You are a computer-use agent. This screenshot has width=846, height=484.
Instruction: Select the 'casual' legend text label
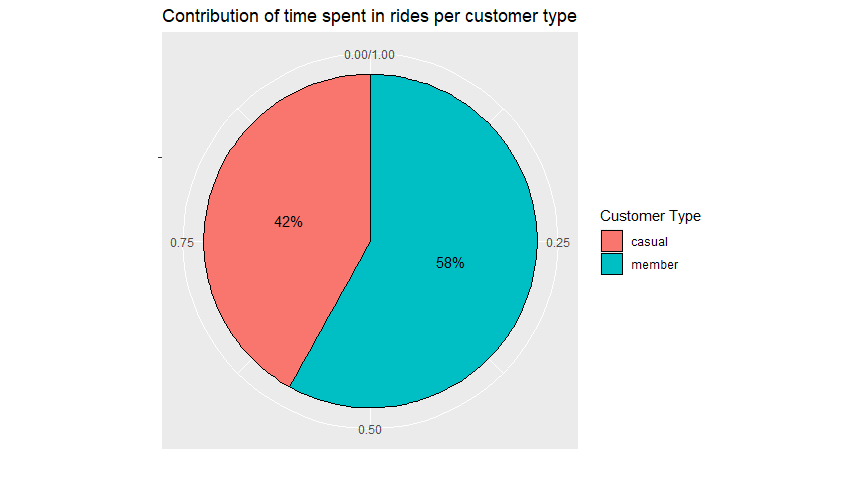click(x=649, y=241)
